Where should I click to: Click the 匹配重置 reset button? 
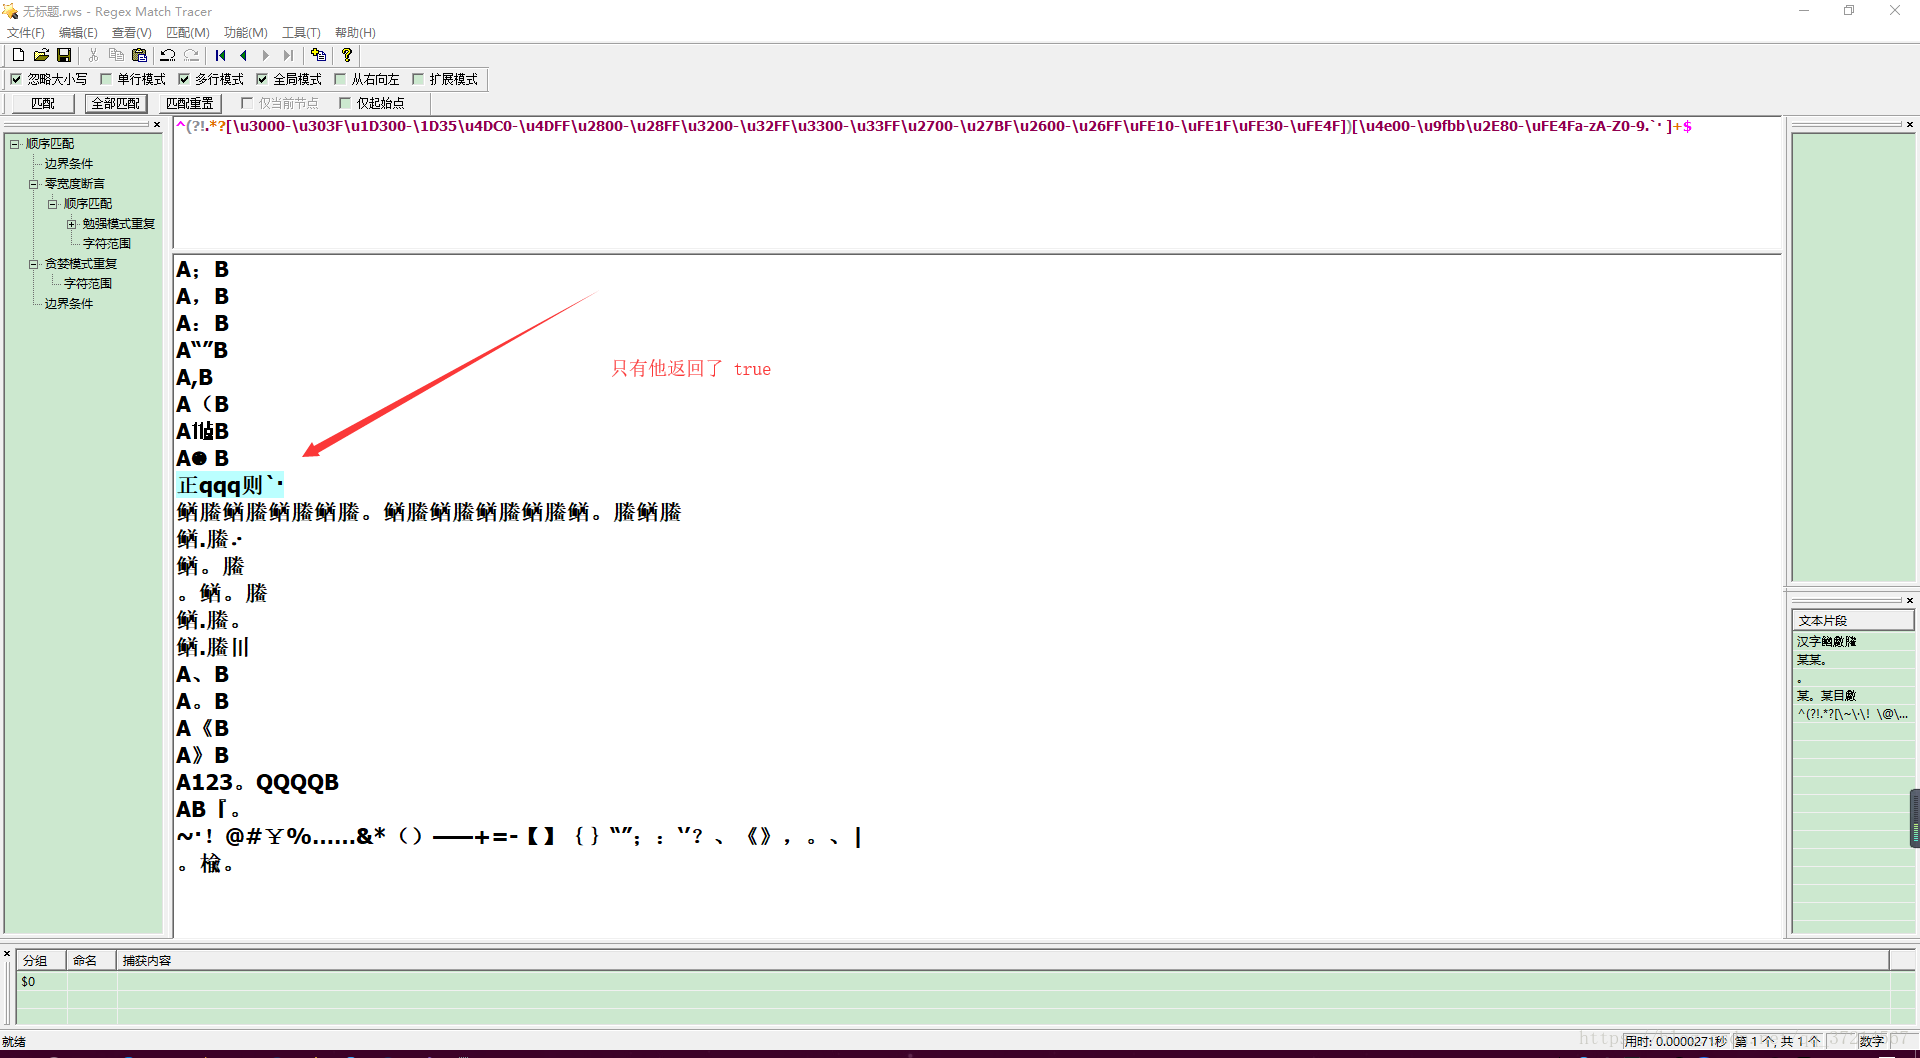[x=189, y=103]
